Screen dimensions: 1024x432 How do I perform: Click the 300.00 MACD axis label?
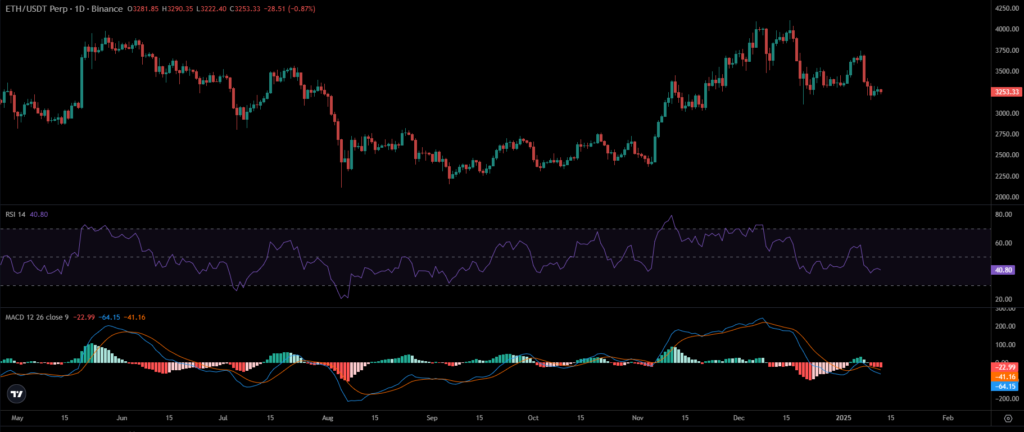tap(1004, 308)
